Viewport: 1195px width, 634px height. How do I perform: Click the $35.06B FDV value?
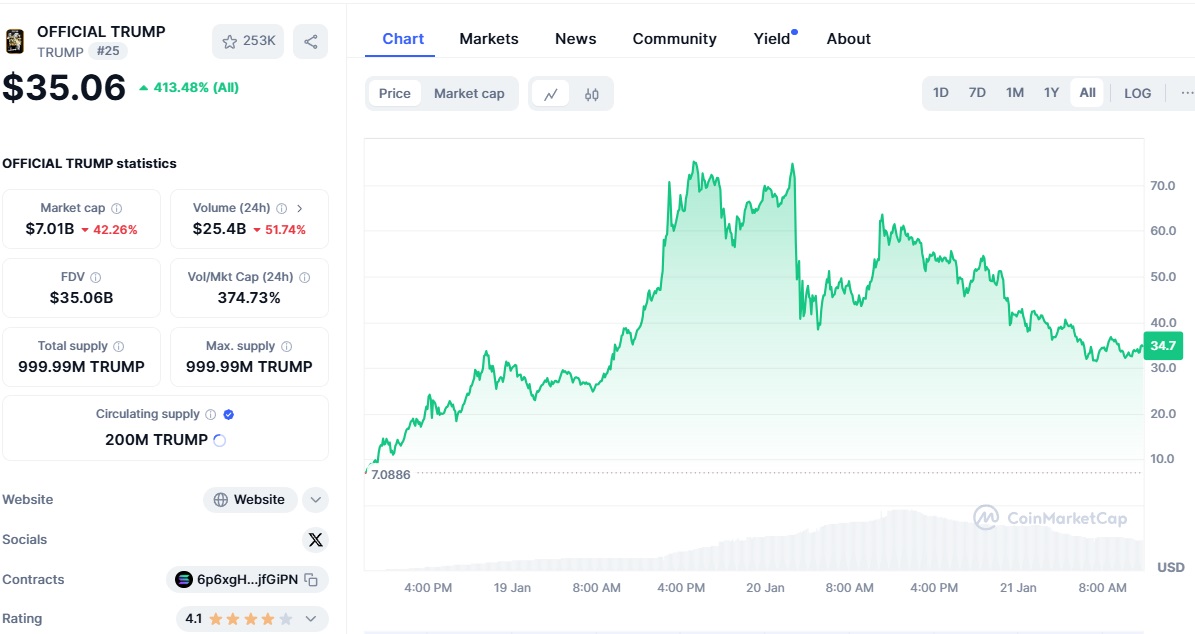(x=82, y=298)
